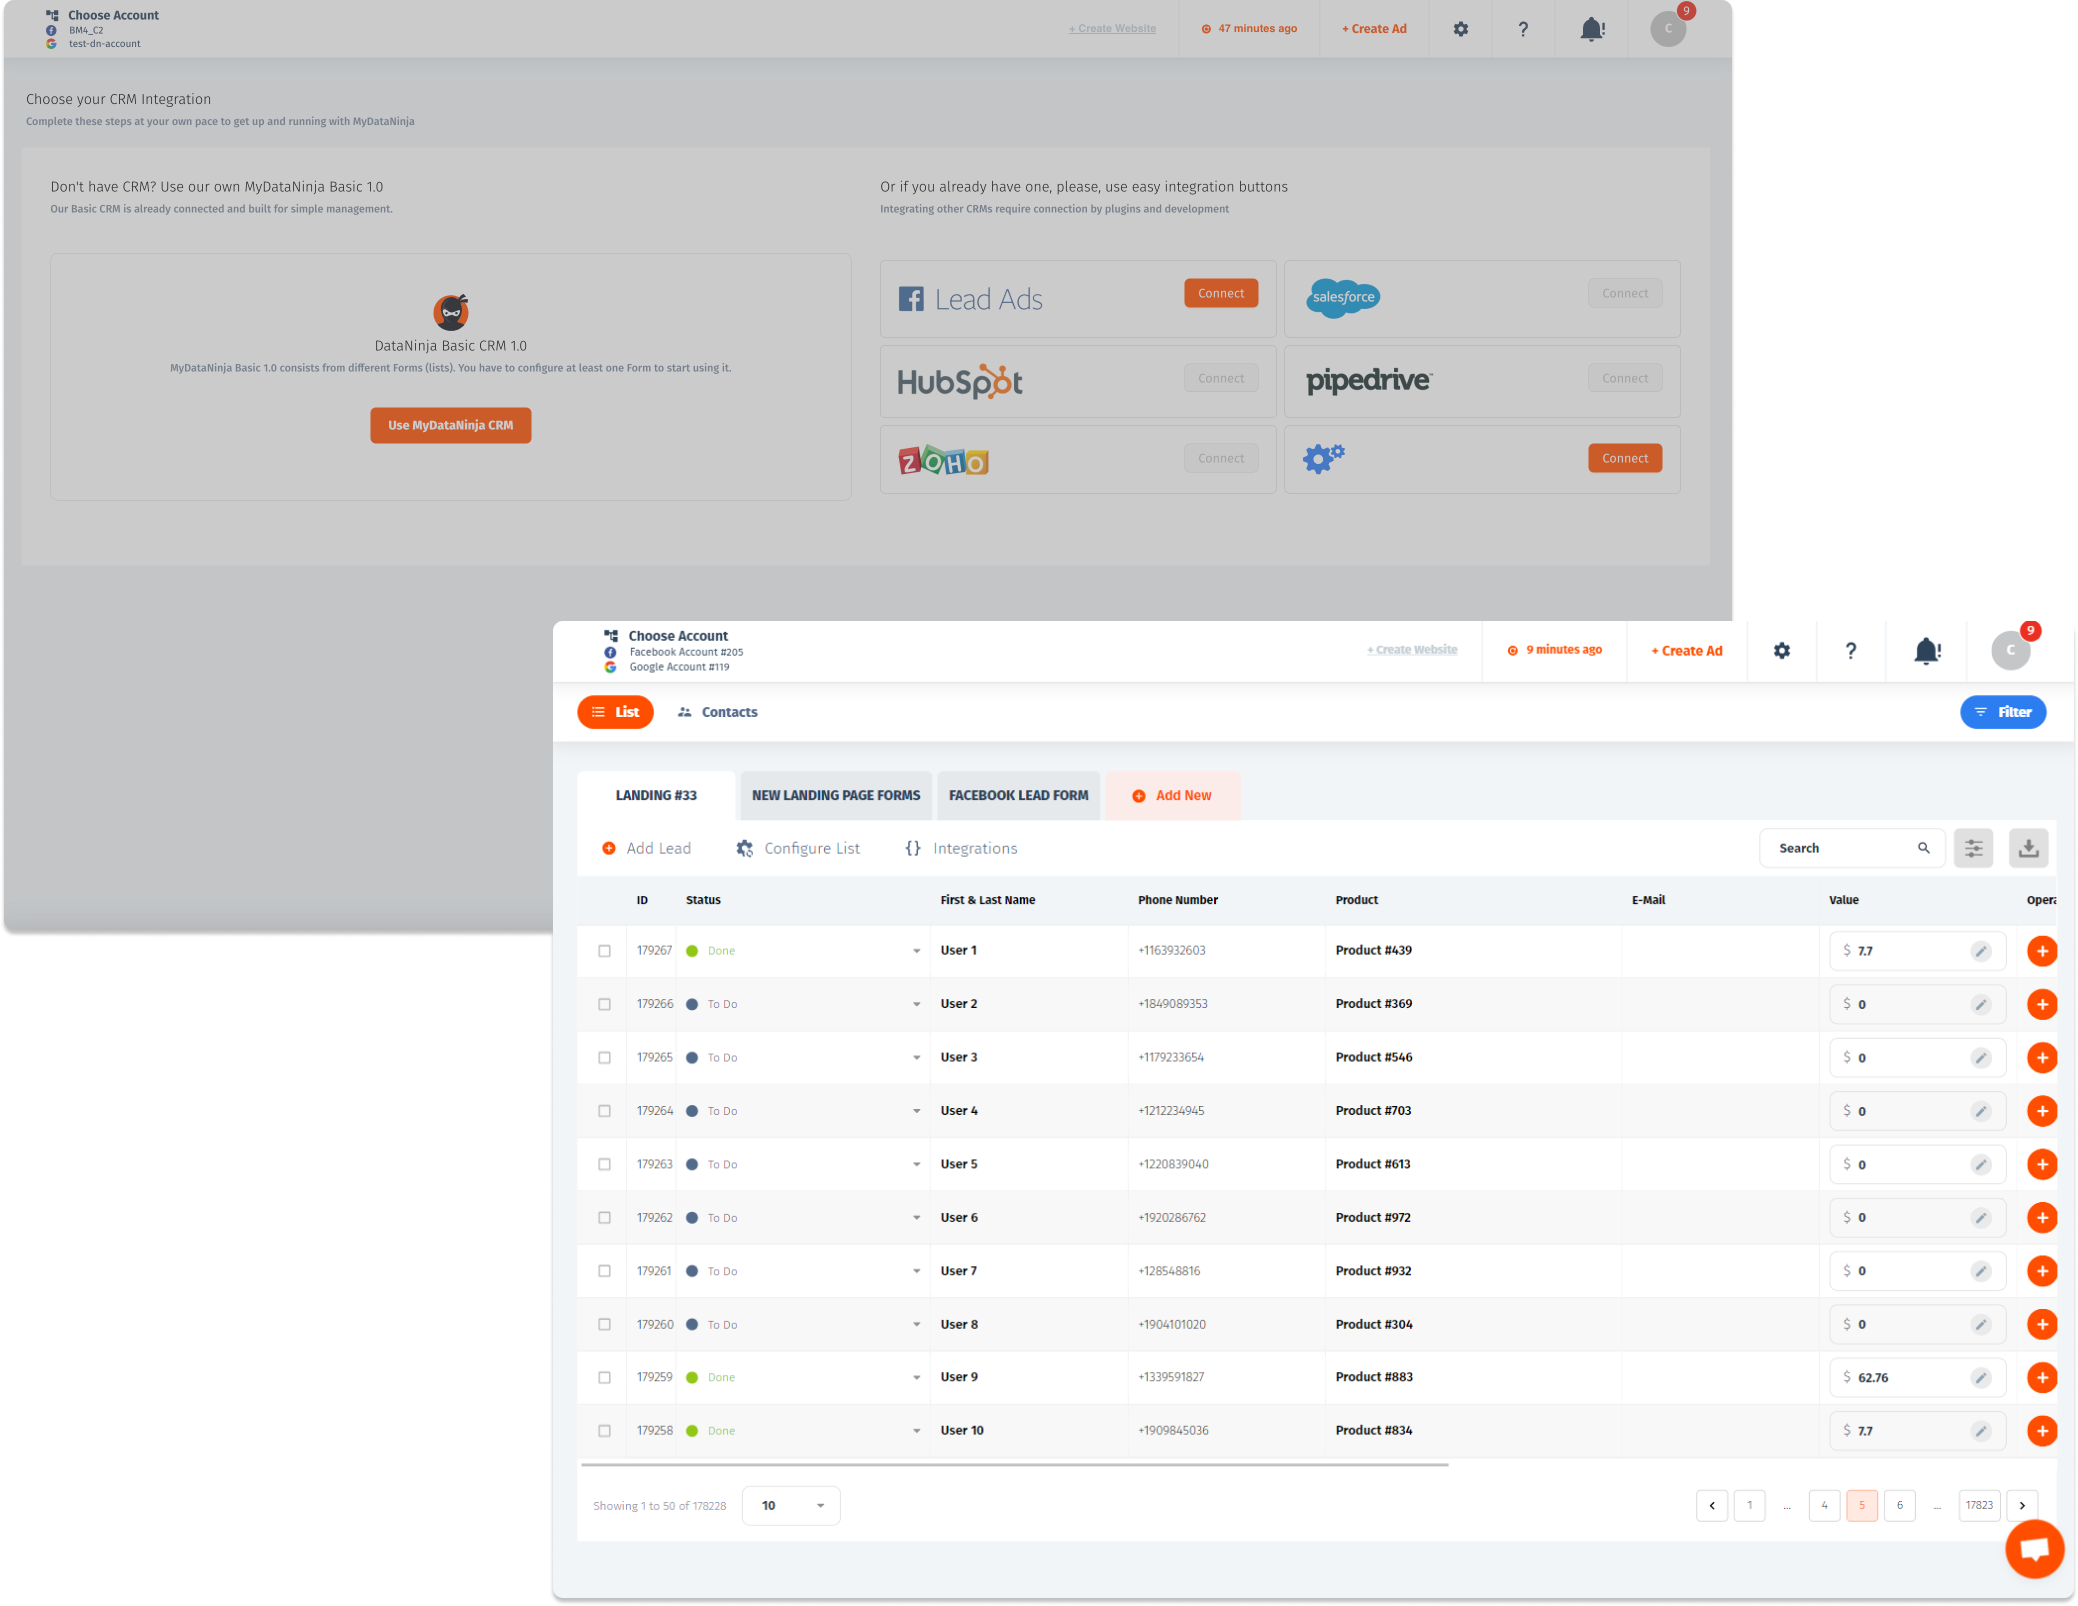Select the checkbox for lead 179258

pos(603,1430)
